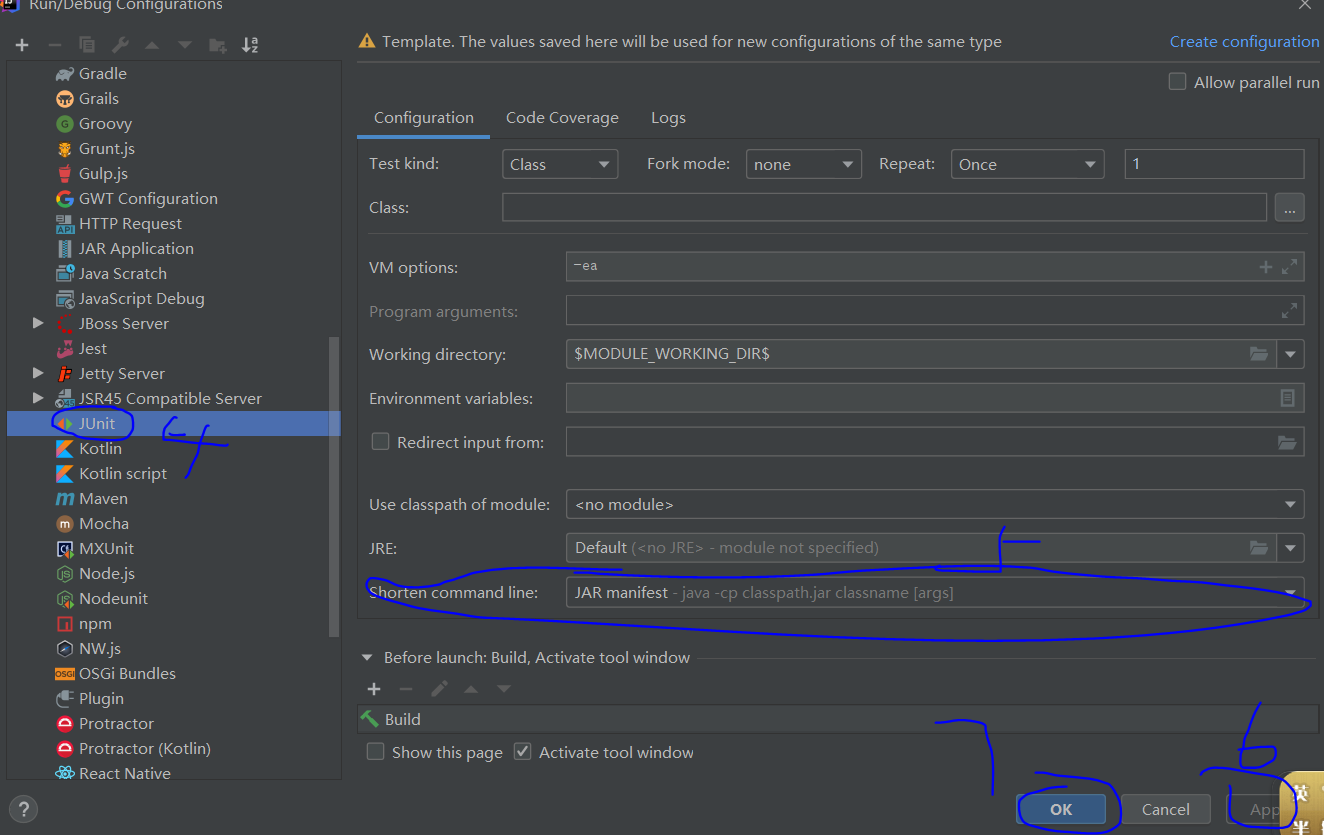
Task: Open the Fork mode dropdown
Action: [803, 164]
